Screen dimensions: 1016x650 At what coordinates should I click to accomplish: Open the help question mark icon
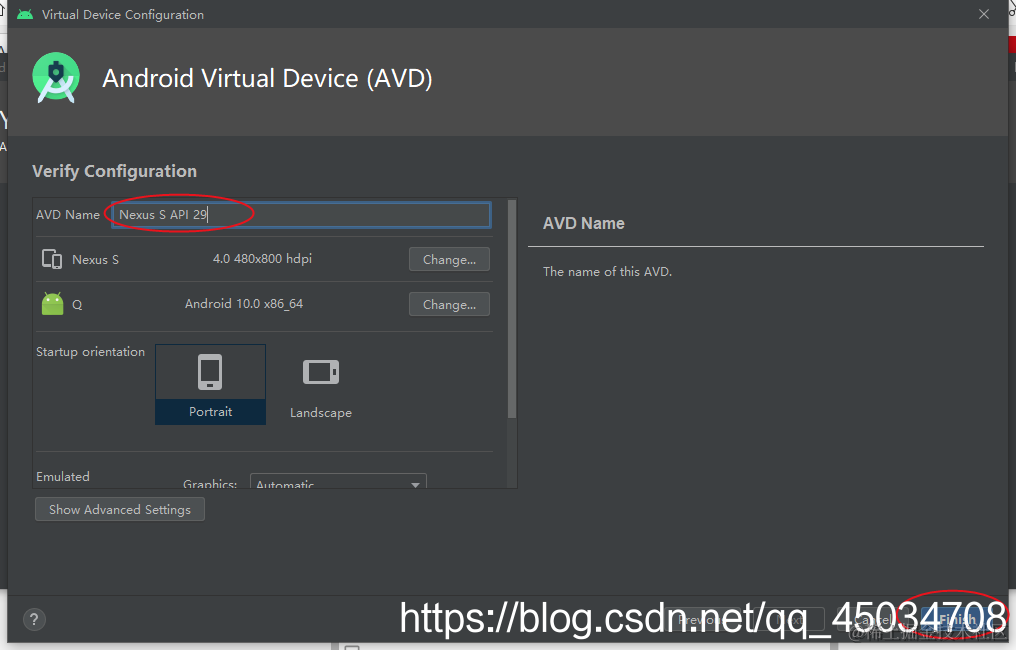(x=34, y=620)
